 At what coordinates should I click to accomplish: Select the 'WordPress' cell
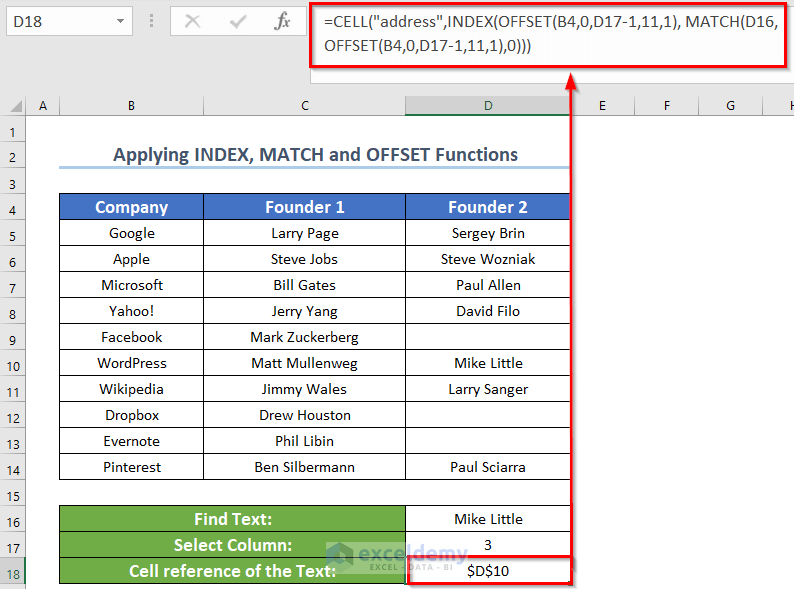131,363
